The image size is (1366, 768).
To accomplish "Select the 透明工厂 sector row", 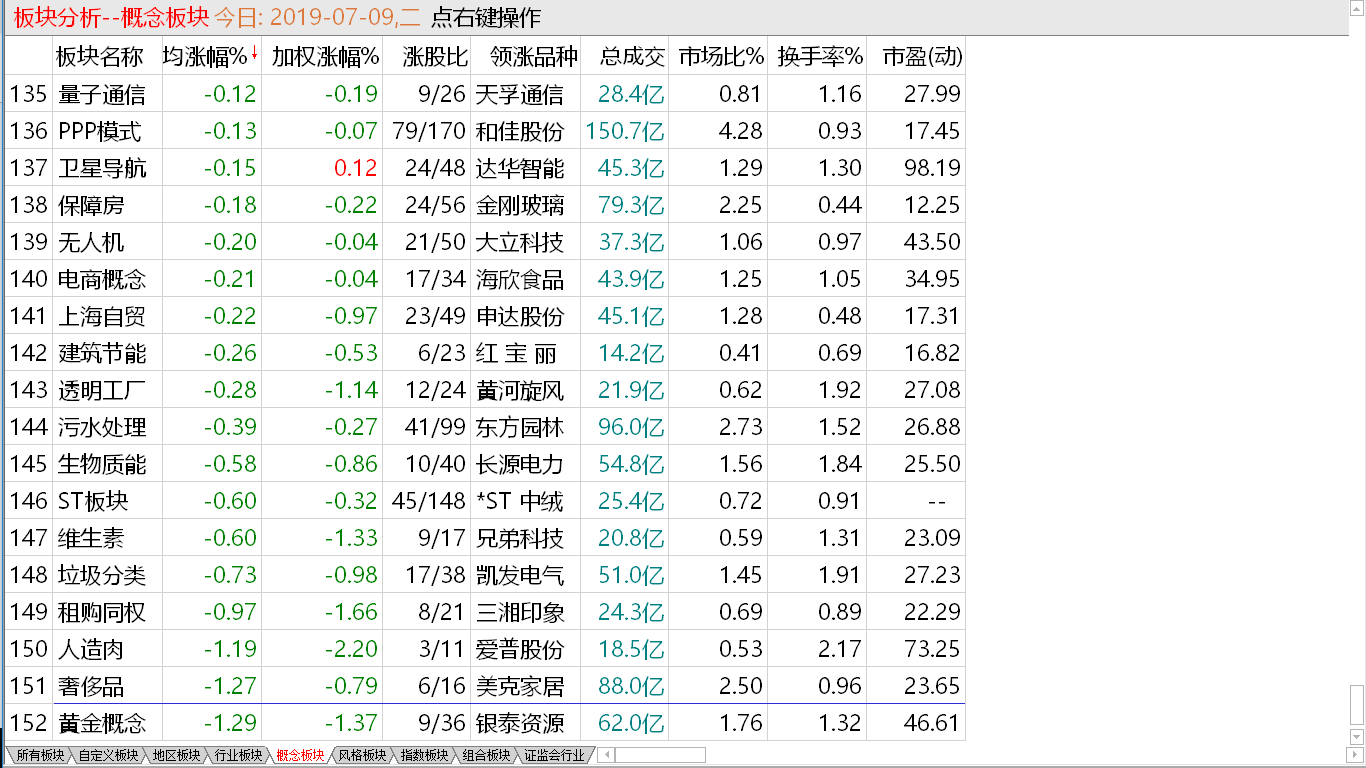I will click(485, 390).
